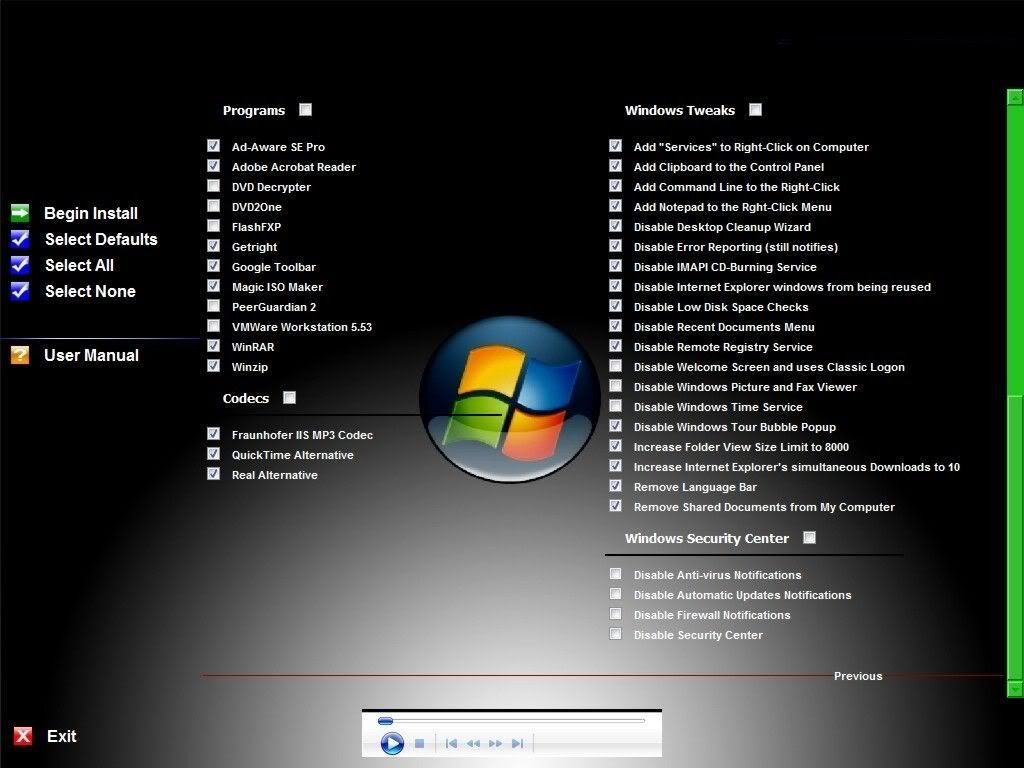Rewind the media player
This screenshot has width=1024, height=768.
[473, 743]
